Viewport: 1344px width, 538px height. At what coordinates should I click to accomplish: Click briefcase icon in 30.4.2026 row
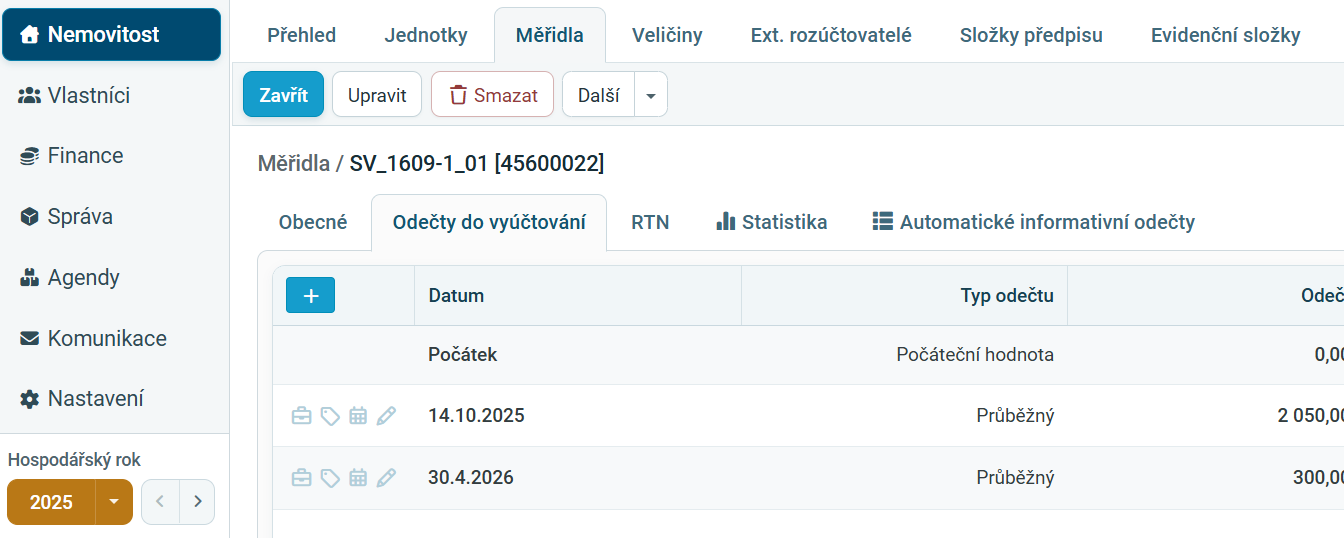[x=301, y=478]
